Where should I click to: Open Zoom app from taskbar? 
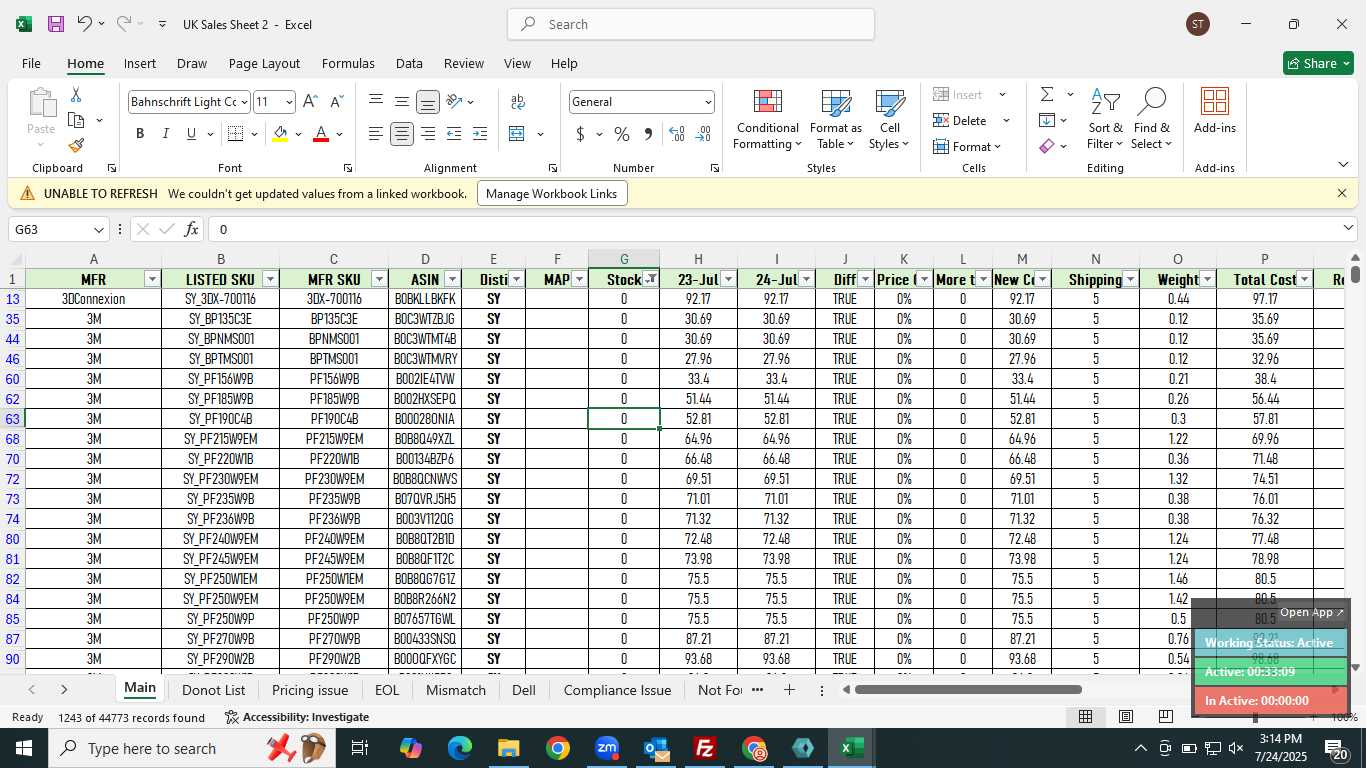[606, 748]
